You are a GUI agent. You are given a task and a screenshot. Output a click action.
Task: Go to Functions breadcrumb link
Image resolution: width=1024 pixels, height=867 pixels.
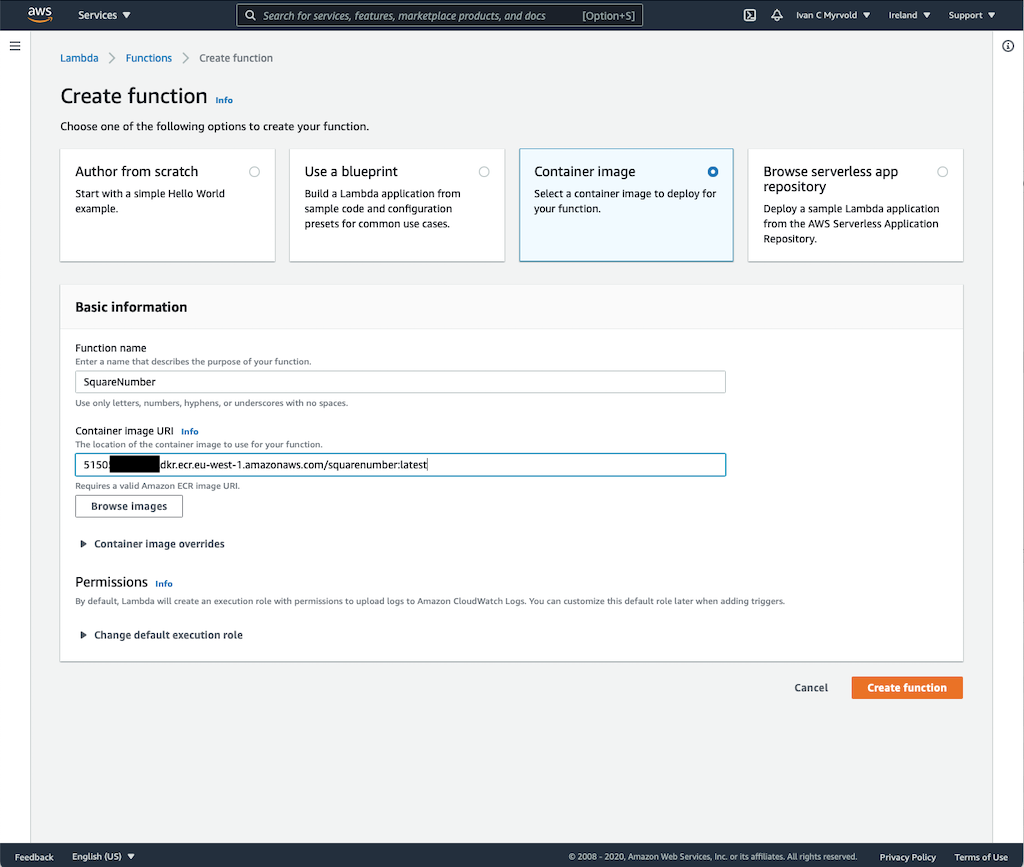coord(149,58)
